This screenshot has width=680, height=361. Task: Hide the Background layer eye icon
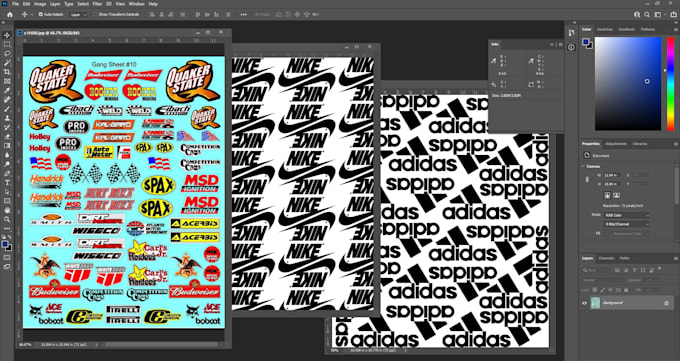tap(585, 303)
